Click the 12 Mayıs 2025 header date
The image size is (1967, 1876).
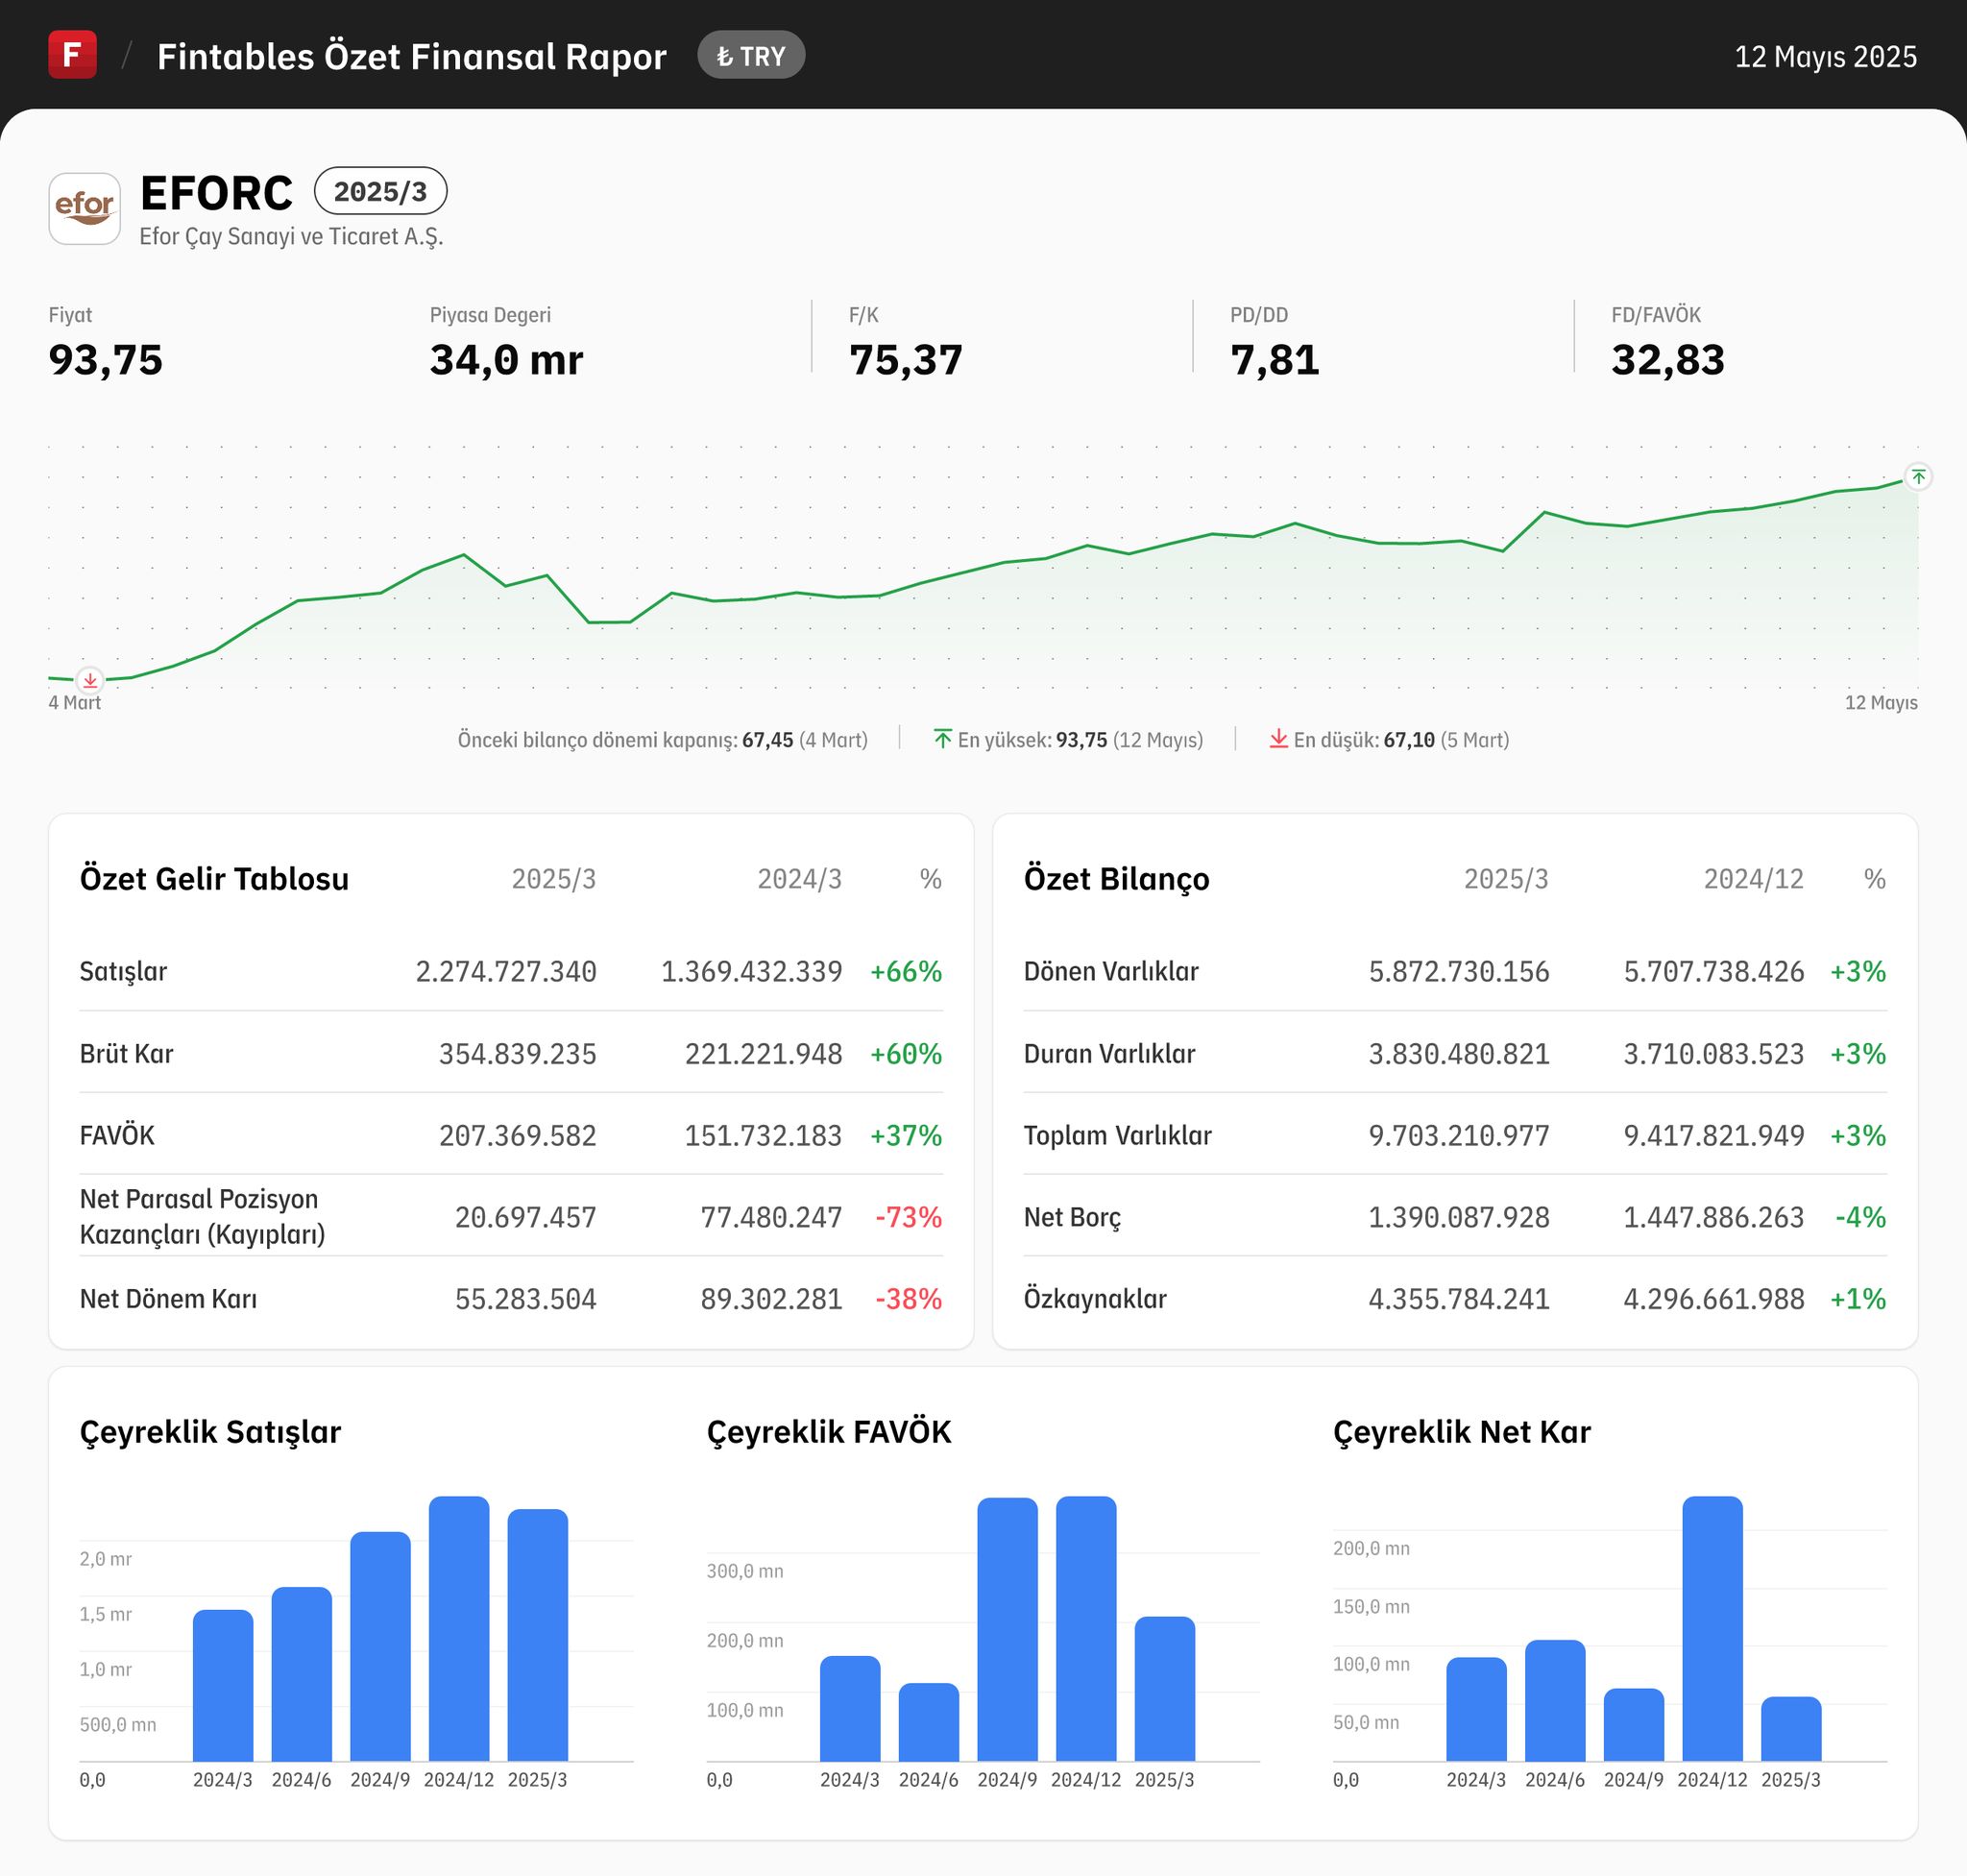tap(1825, 56)
